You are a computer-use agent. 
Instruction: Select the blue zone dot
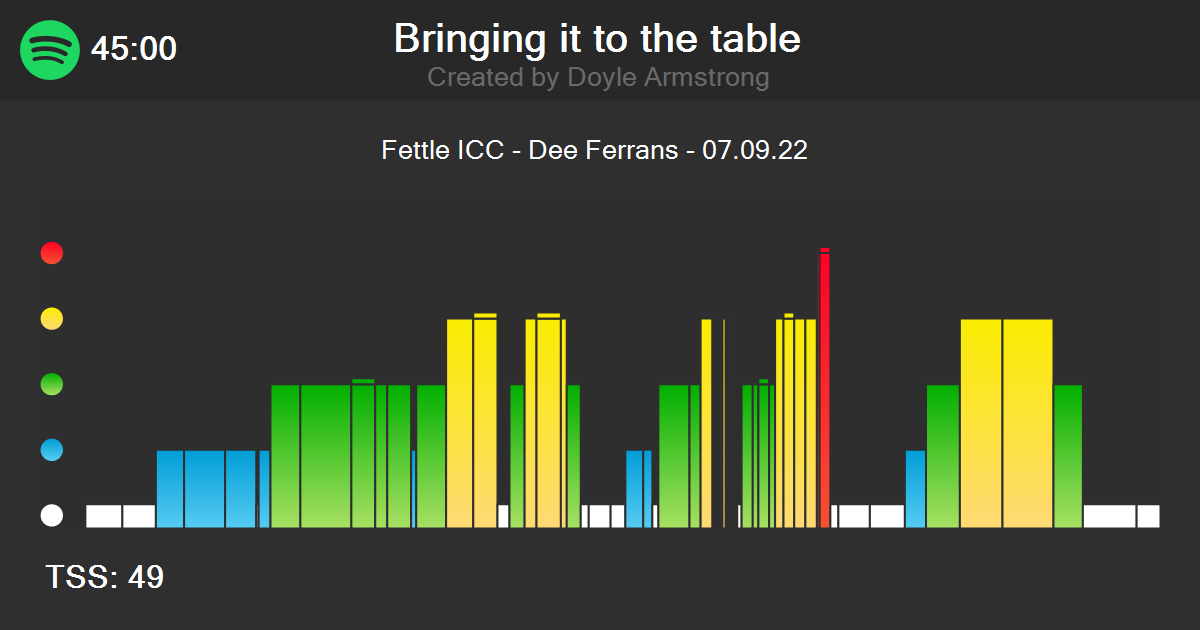tap(52, 450)
